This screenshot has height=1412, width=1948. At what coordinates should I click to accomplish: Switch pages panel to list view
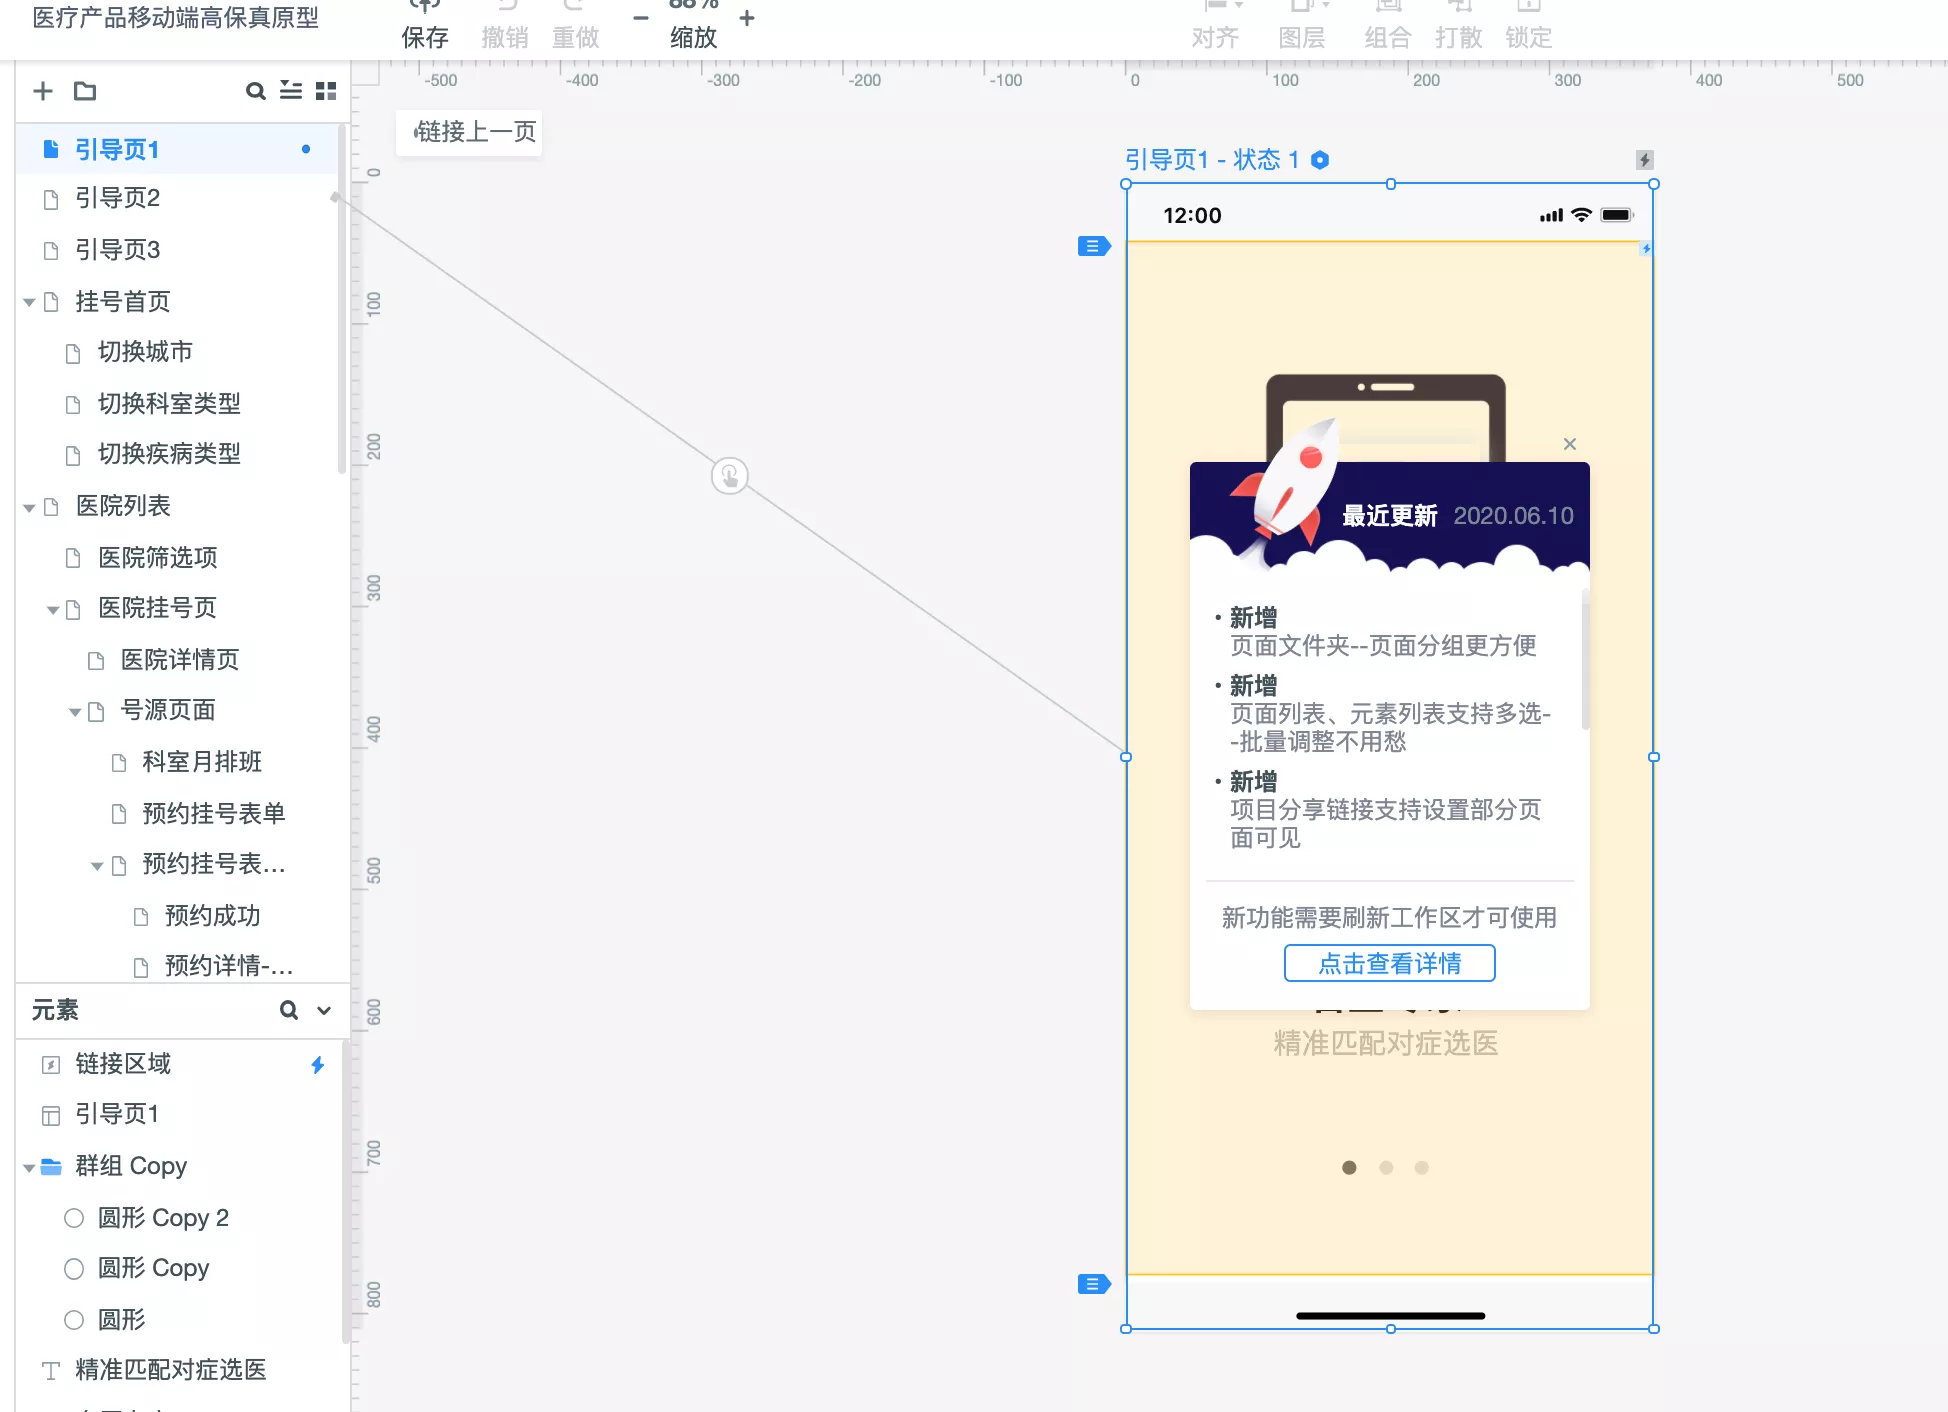point(290,91)
